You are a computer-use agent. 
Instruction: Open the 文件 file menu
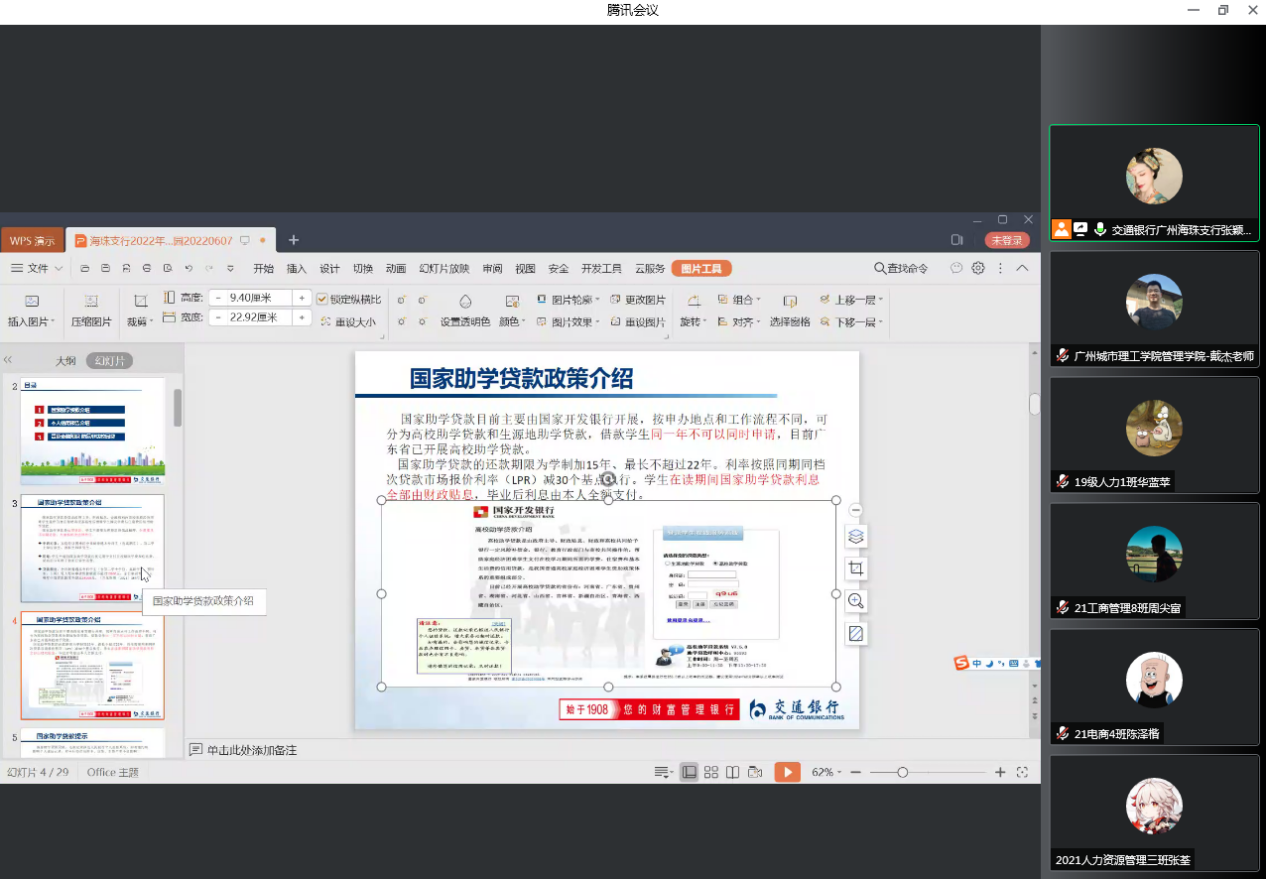pyautogui.click(x=38, y=268)
